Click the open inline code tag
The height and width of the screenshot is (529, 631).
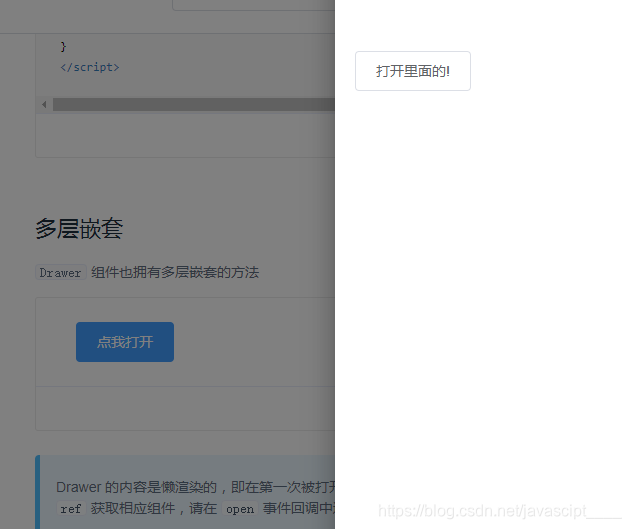tap(240, 508)
